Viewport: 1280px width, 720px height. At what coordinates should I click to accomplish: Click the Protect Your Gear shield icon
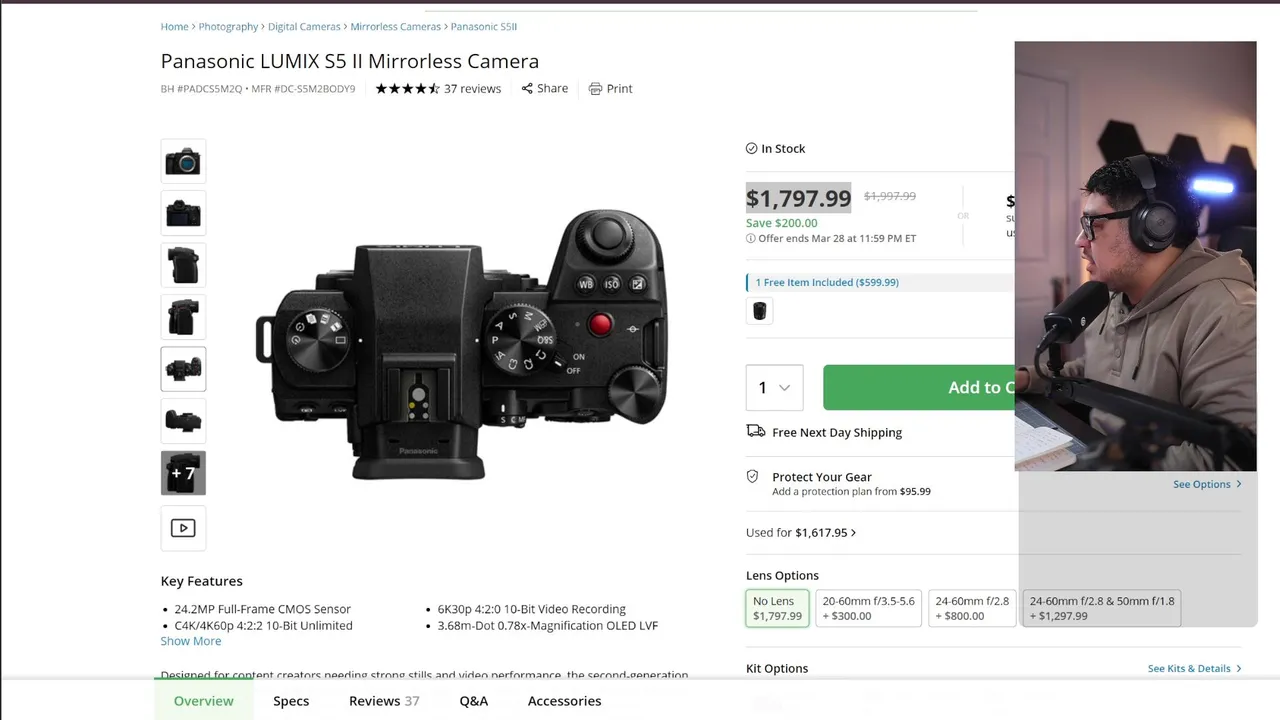click(x=753, y=477)
